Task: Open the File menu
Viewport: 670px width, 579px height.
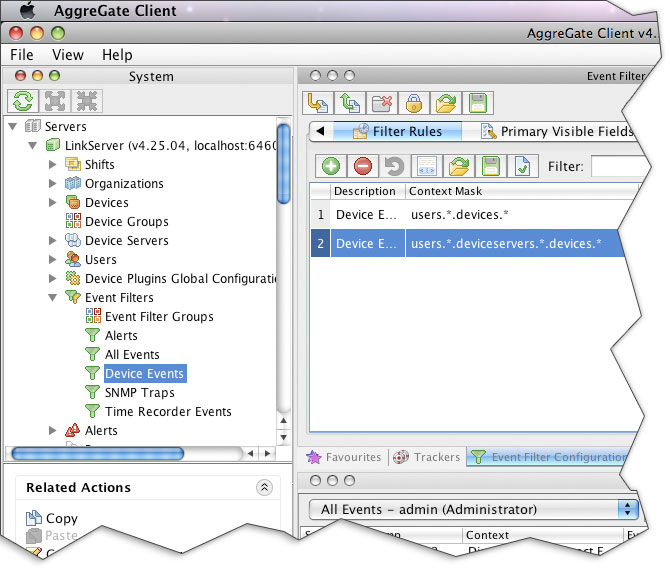Action: [22, 55]
